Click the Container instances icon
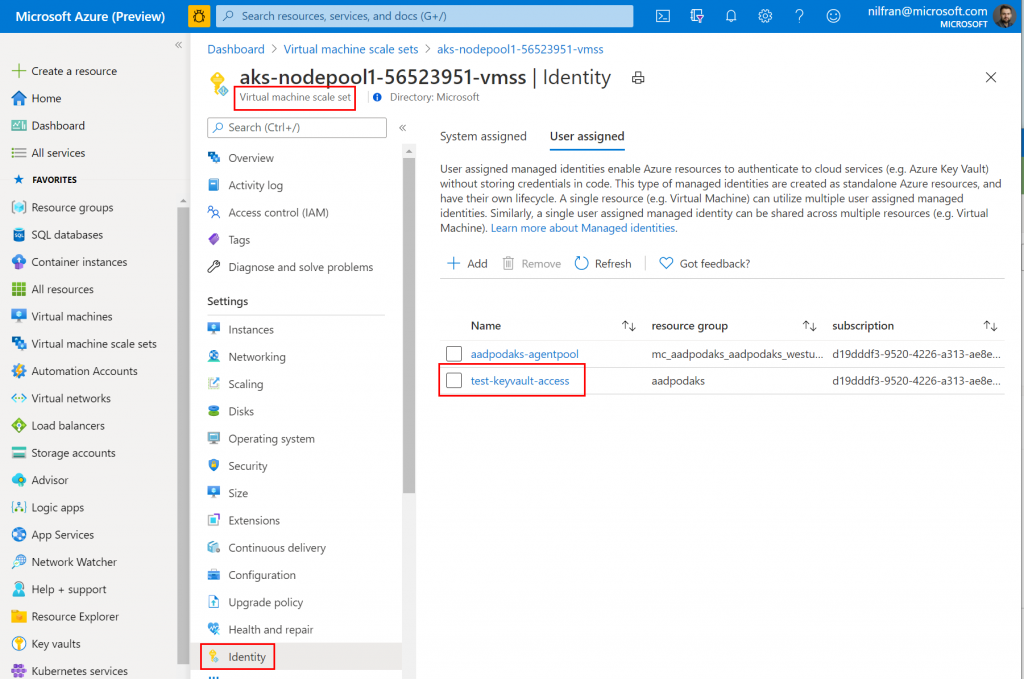The height and width of the screenshot is (679, 1024). [19, 262]
